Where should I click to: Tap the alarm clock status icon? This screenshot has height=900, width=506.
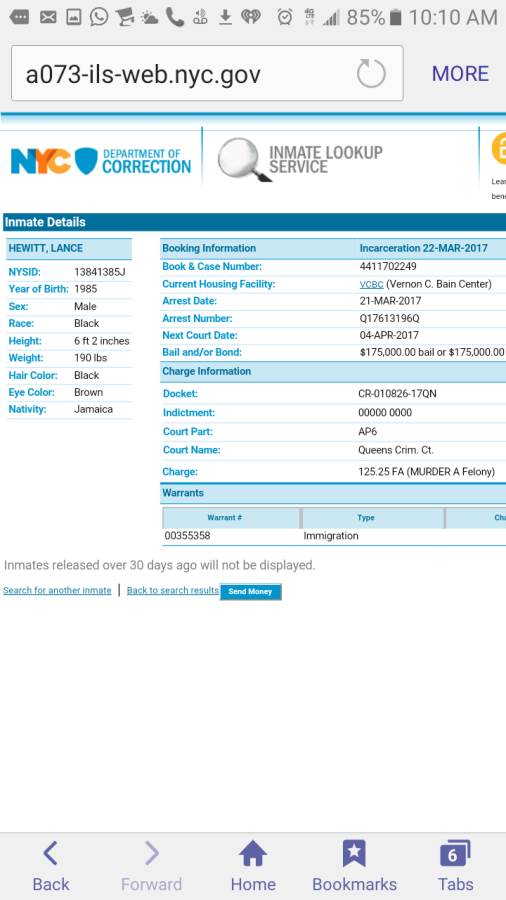285,18
